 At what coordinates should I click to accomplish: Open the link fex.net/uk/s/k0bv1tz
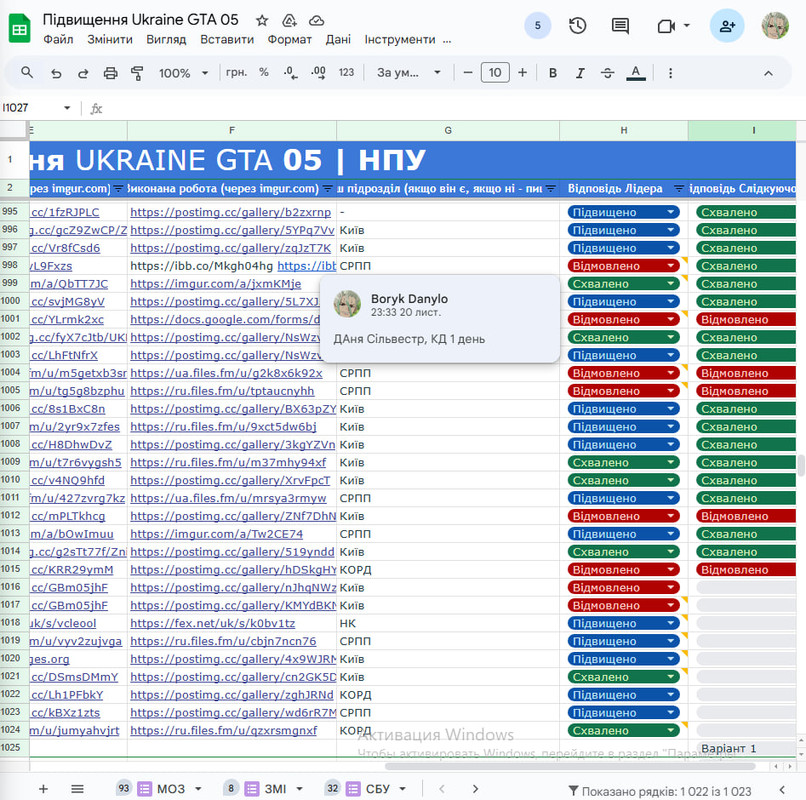click(x=212, y=623)
